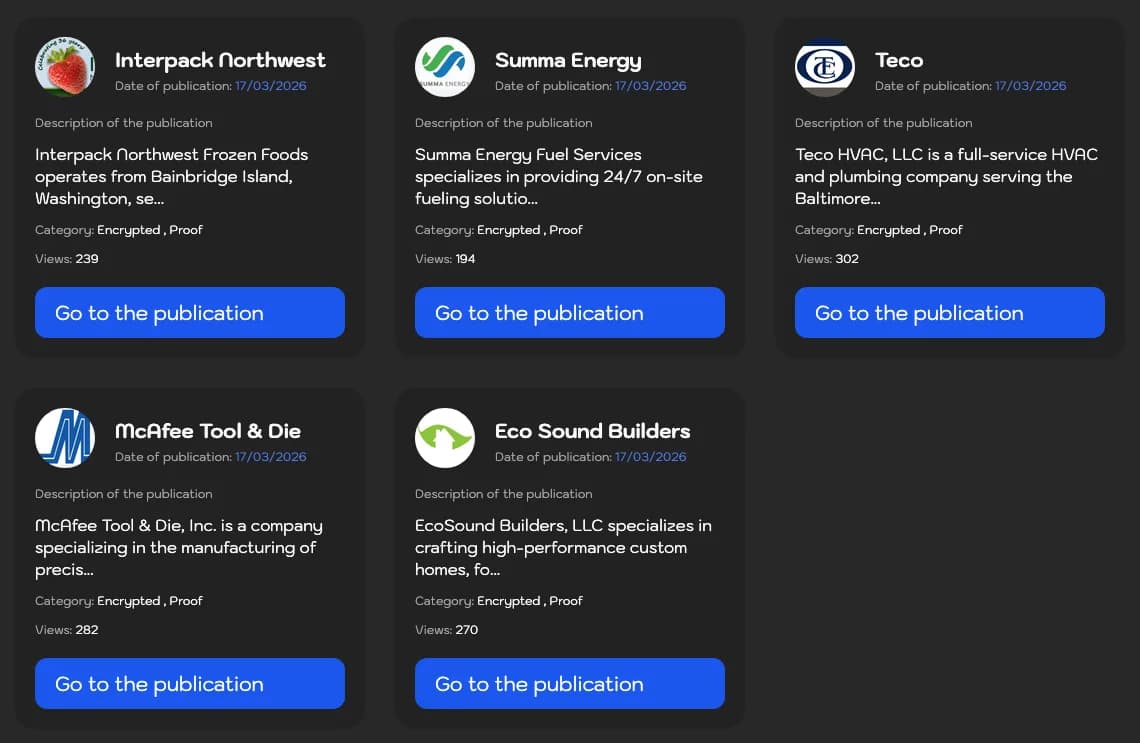Click the McAfee Tool & Die logo
Image resolution: width=1140 pixels, height=743 pixels.
65,438
